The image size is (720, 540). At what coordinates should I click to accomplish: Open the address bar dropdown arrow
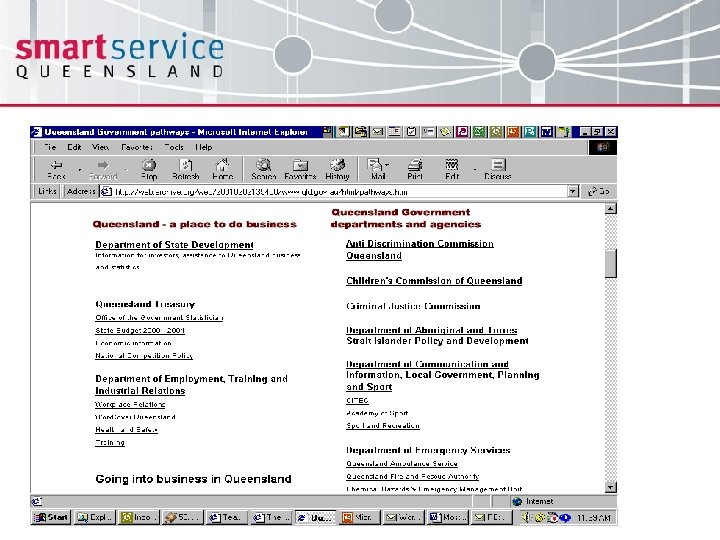tap(573, 191)
